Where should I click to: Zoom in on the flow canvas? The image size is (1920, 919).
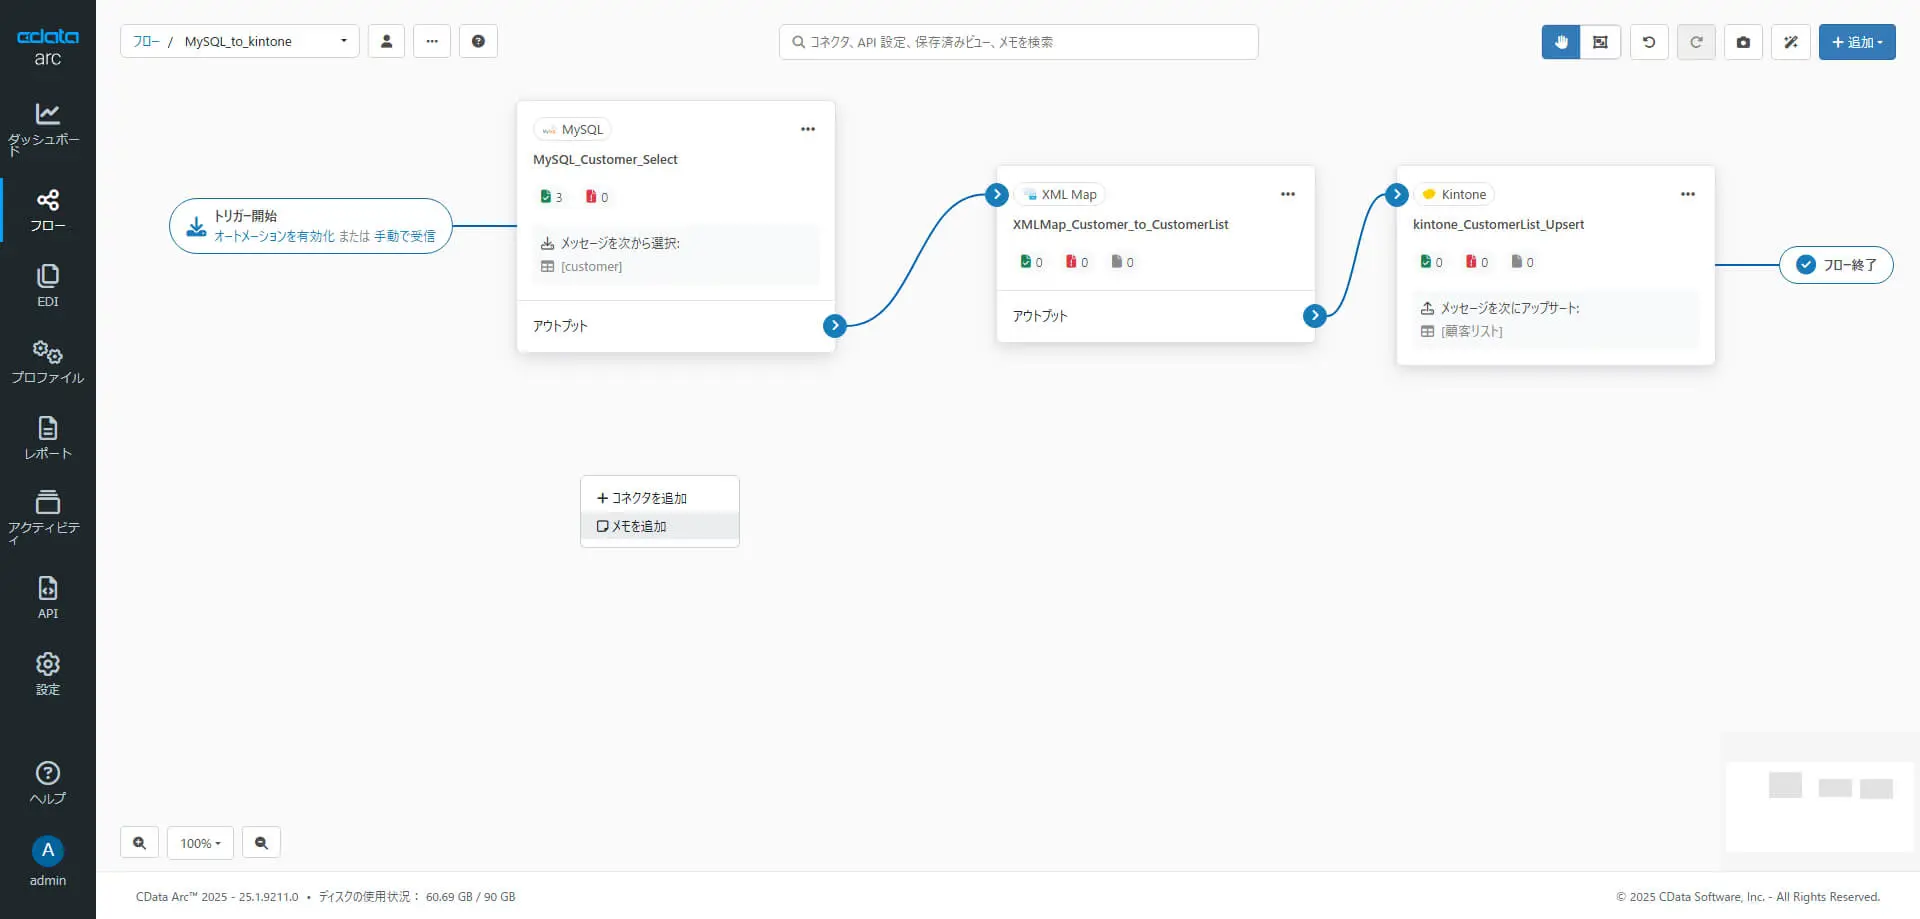(x=139, y=843)
